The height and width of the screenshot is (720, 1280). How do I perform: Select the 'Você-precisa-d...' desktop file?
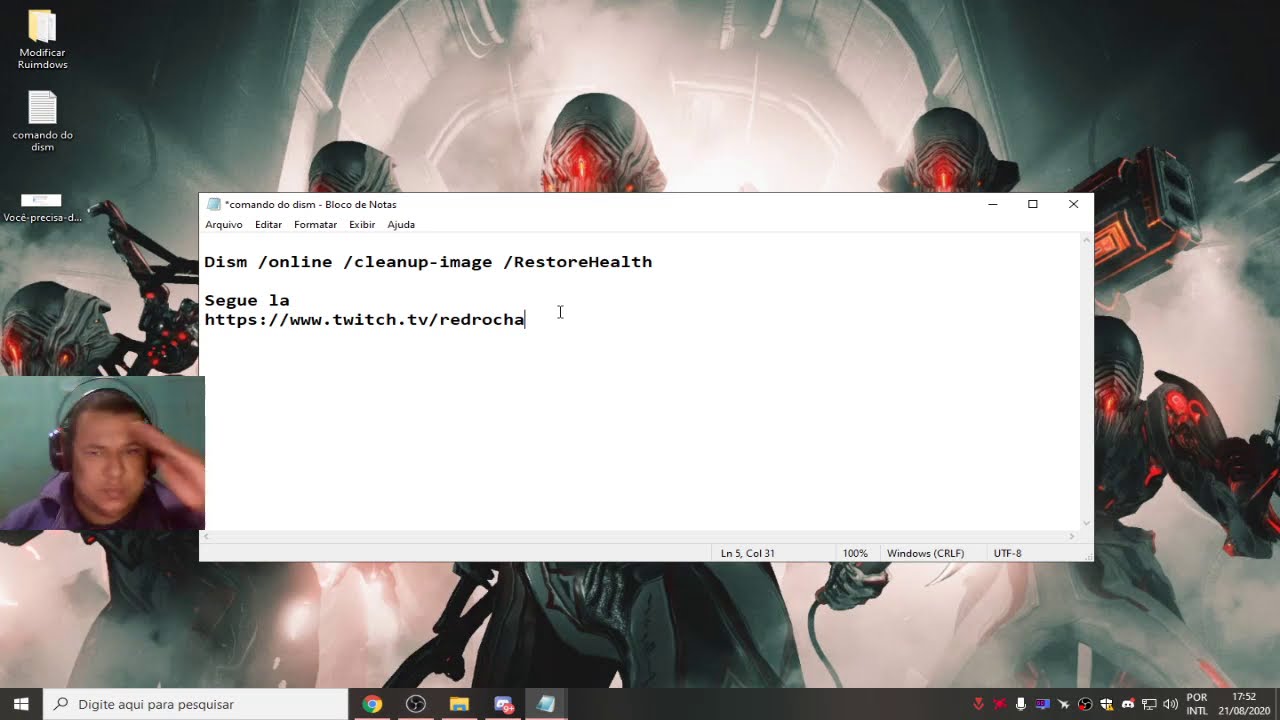[x=42, y=208]
